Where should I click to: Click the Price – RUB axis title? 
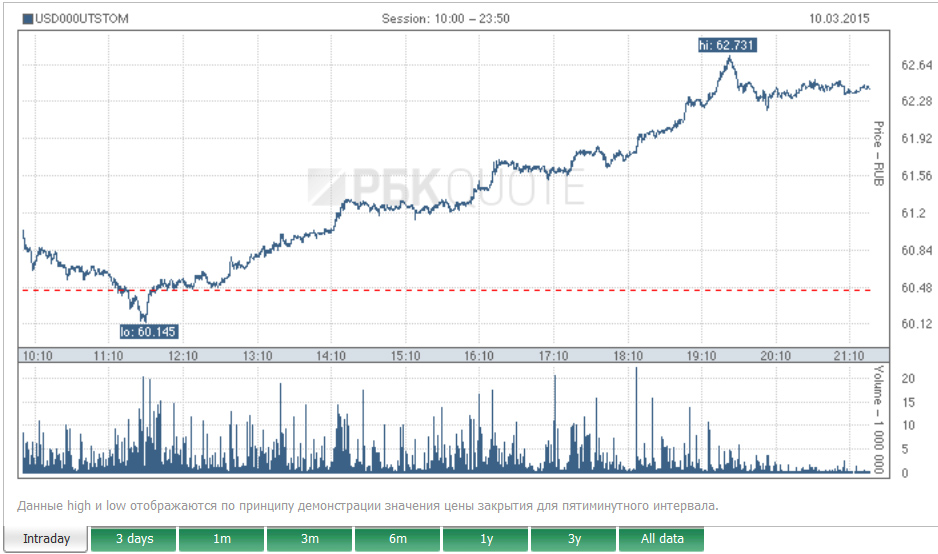[878, 154]
